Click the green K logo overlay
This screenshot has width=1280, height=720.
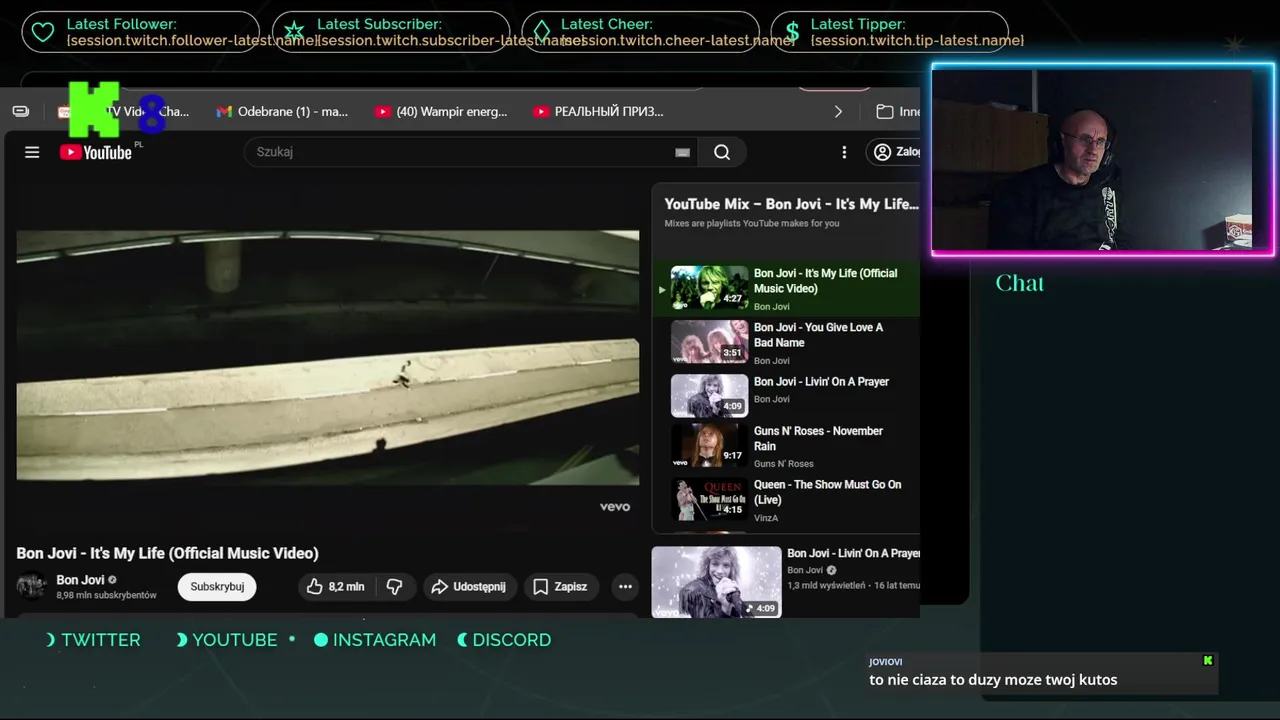95,110
